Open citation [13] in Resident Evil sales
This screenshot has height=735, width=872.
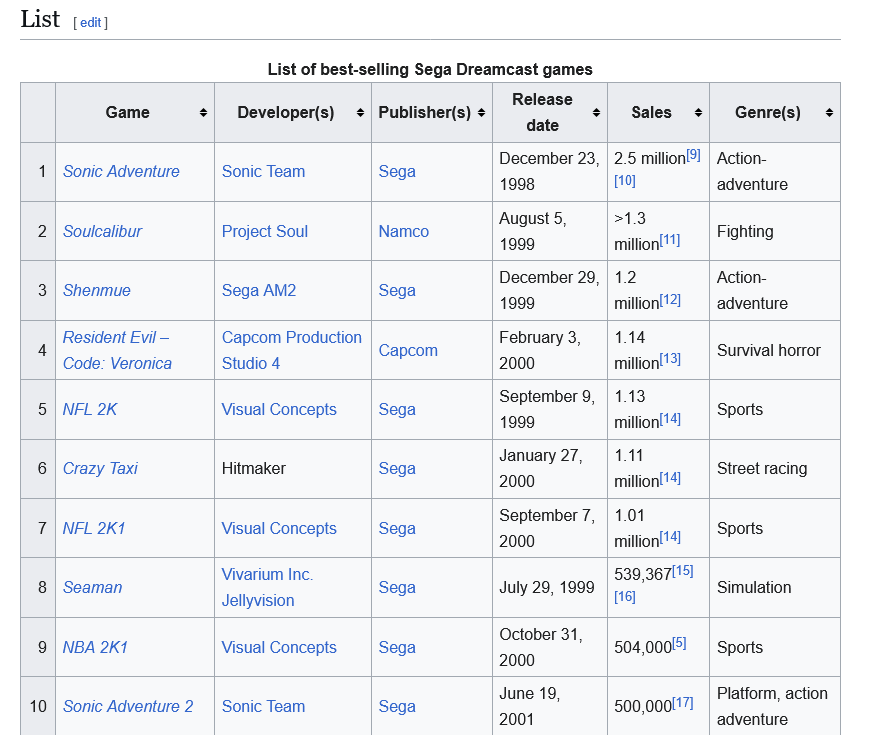tap(670, 359)
